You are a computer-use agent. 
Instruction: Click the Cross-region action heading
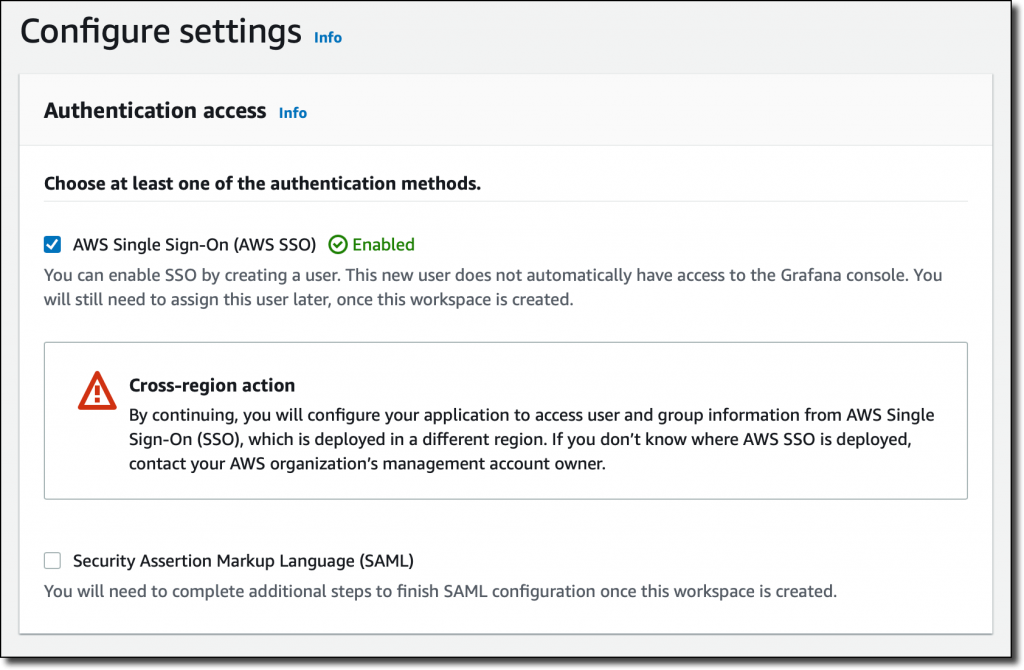(x=212, y=385)
